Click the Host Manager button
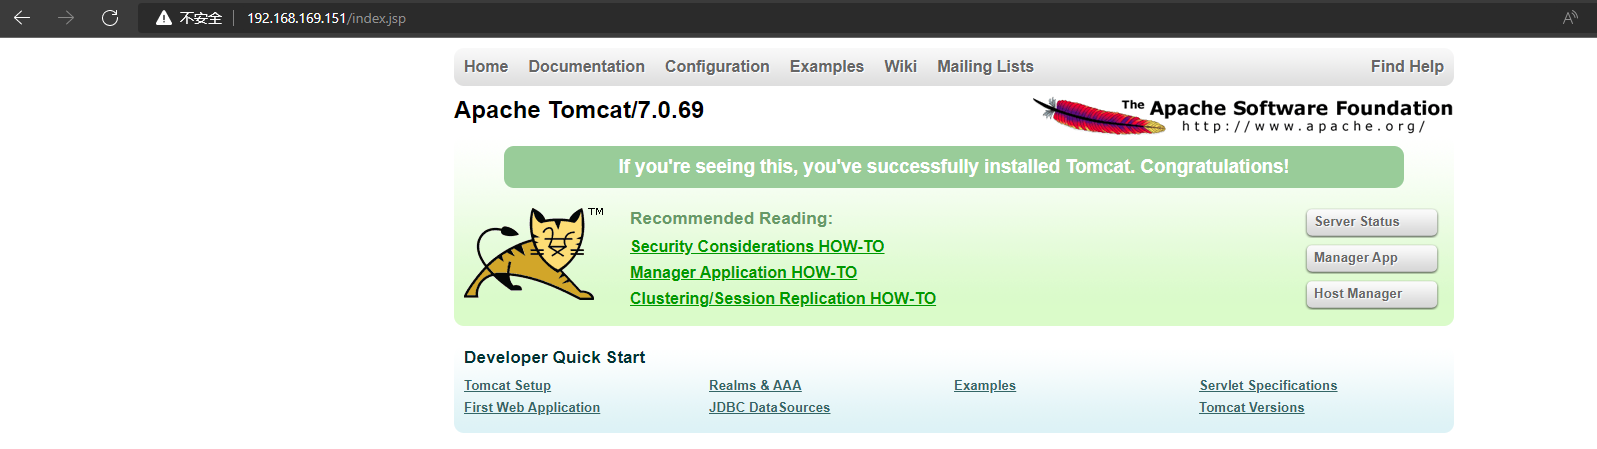 1371,294
